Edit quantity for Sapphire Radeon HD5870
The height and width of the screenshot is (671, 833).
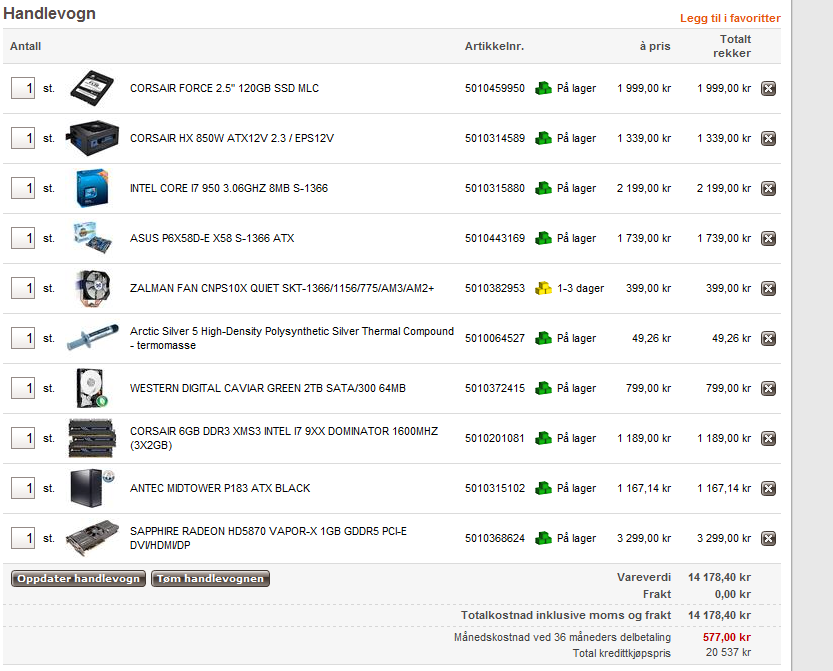tap(23, 538)
